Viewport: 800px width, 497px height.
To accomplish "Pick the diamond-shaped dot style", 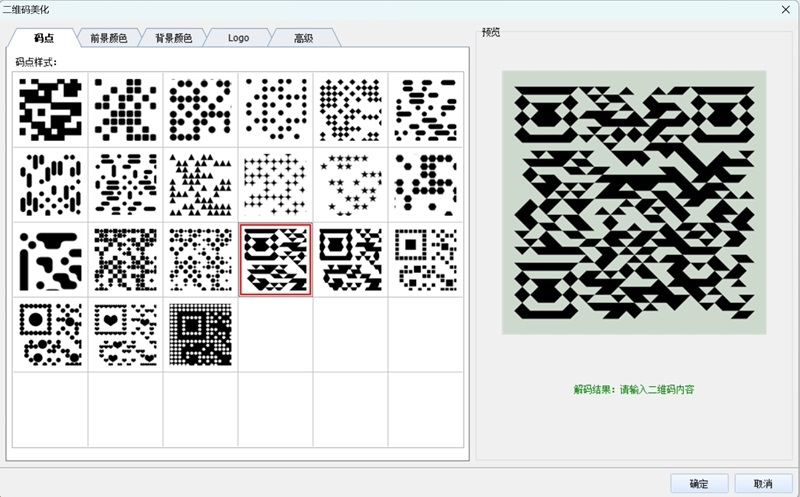I will (350, 109).
